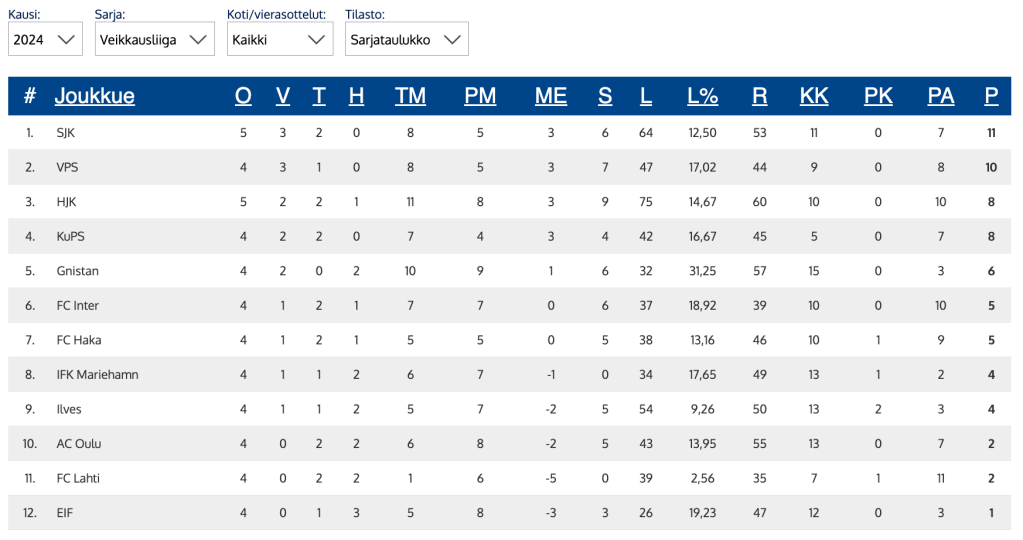Sort by the O column header
This screenshot has height=540, width=1023.
tap(243, 96)
